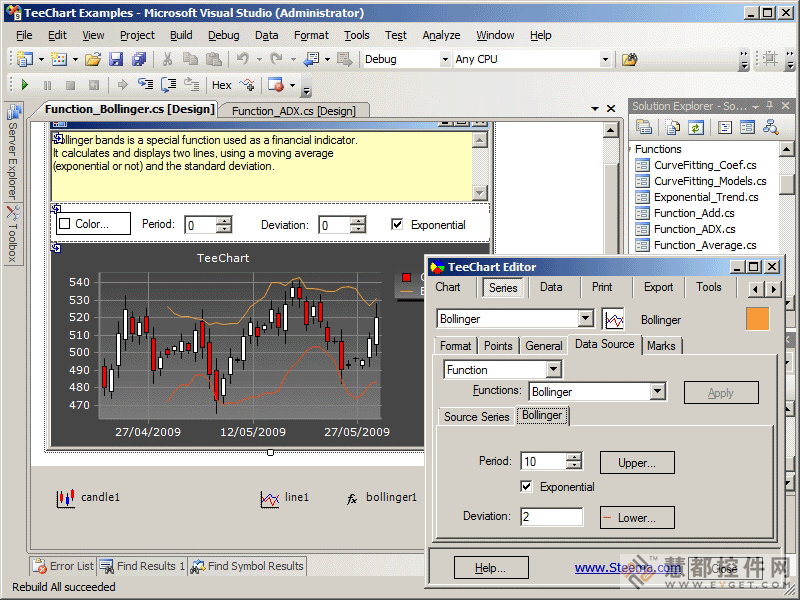Click the View Code icon in Solution Explorer
Viewport: 800px width, 600px height.
coord(724,127)
